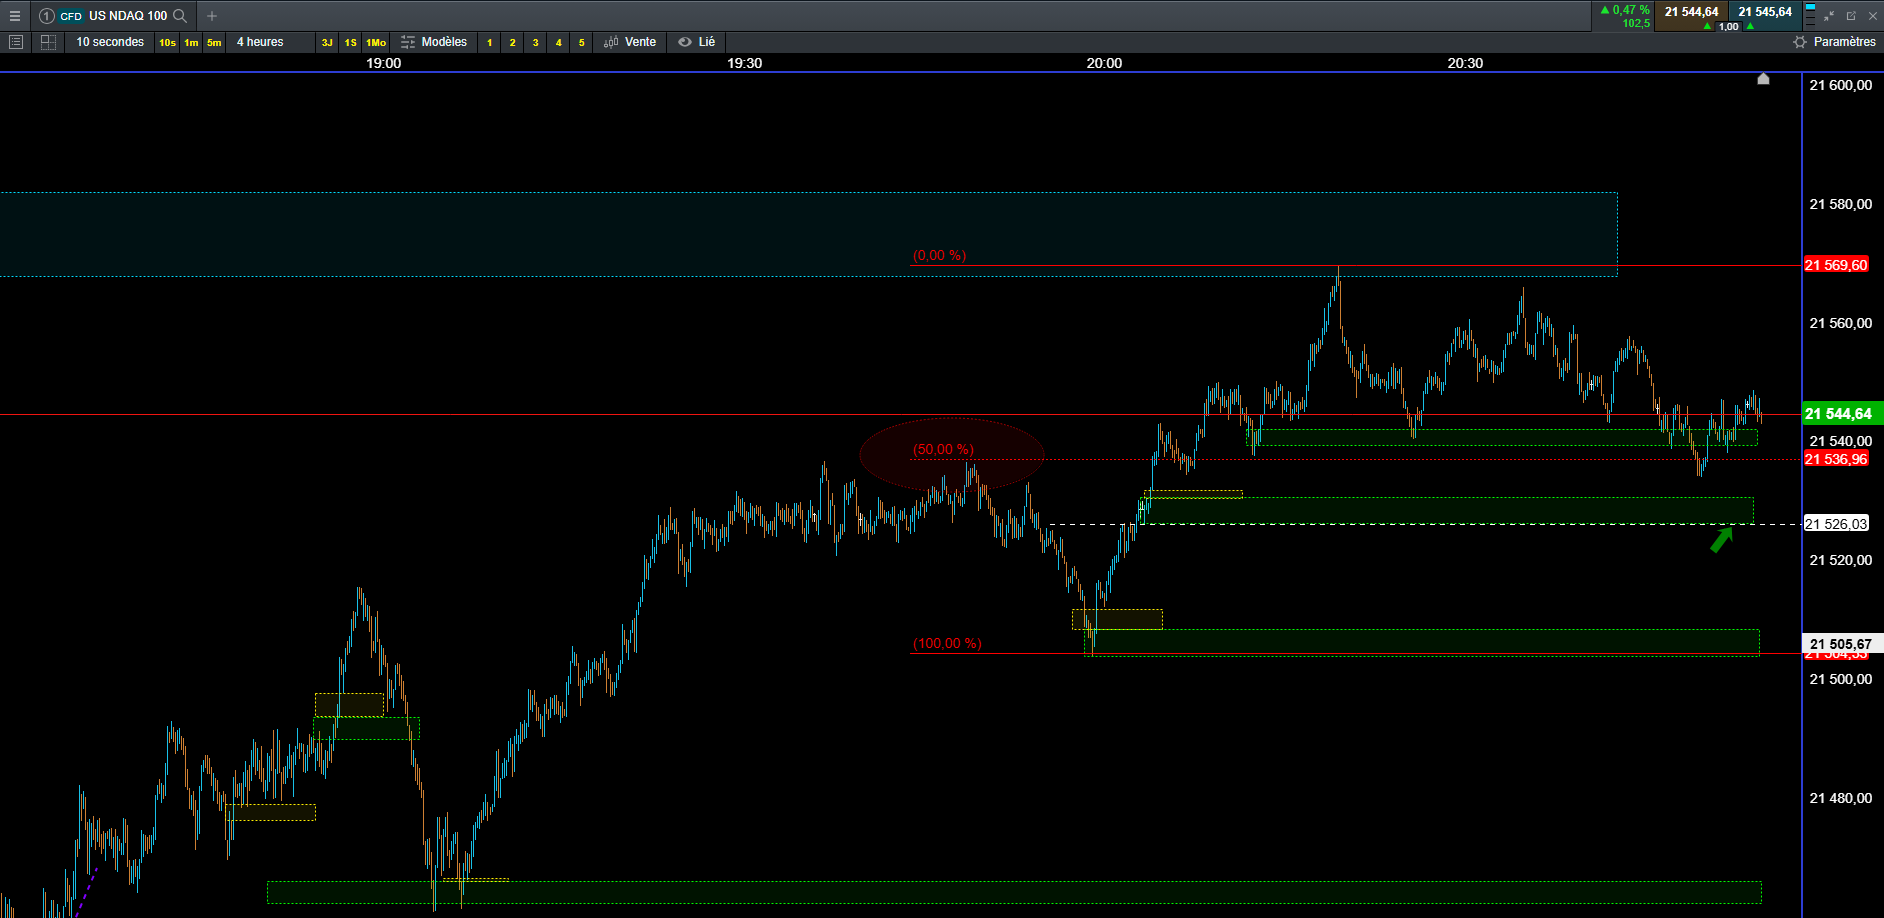
Task: Open the 4 heures history dropdown
Action: point(260,42)
